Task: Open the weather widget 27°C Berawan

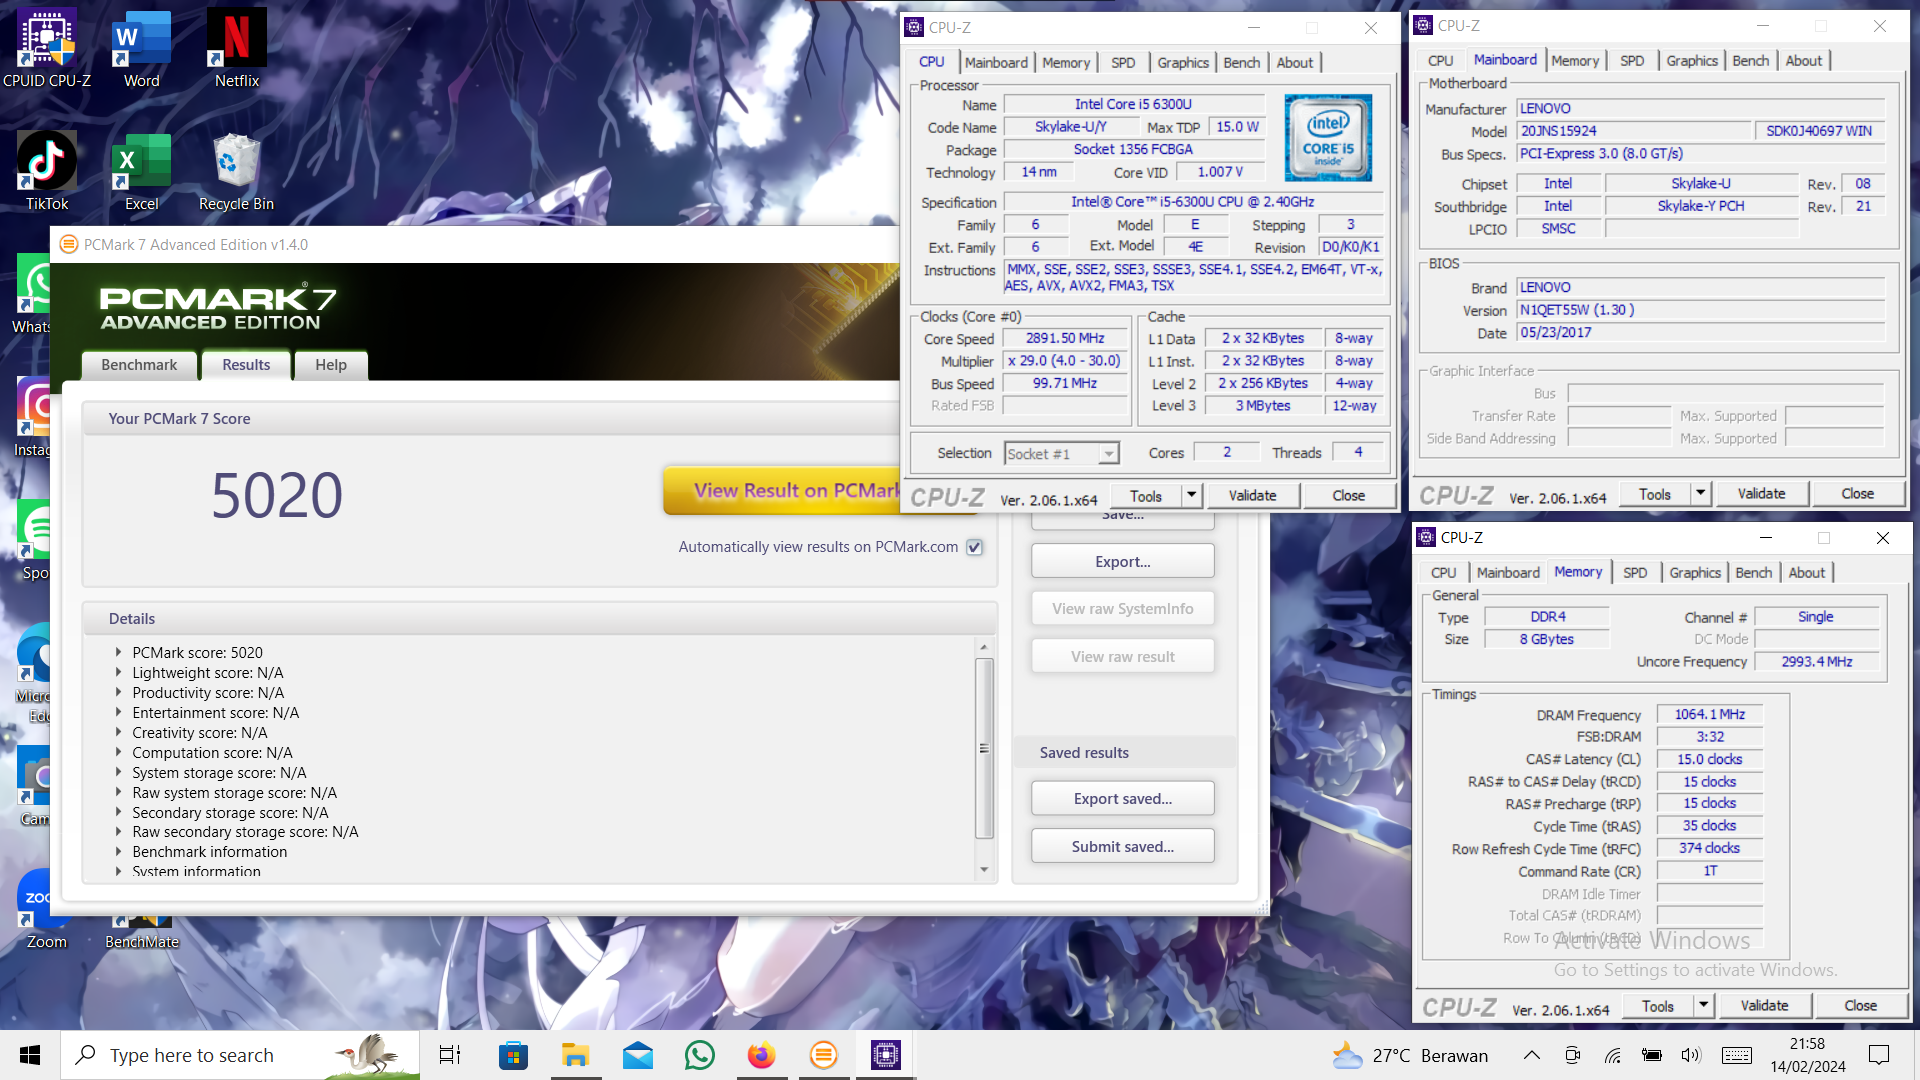Action: 1410,1055
